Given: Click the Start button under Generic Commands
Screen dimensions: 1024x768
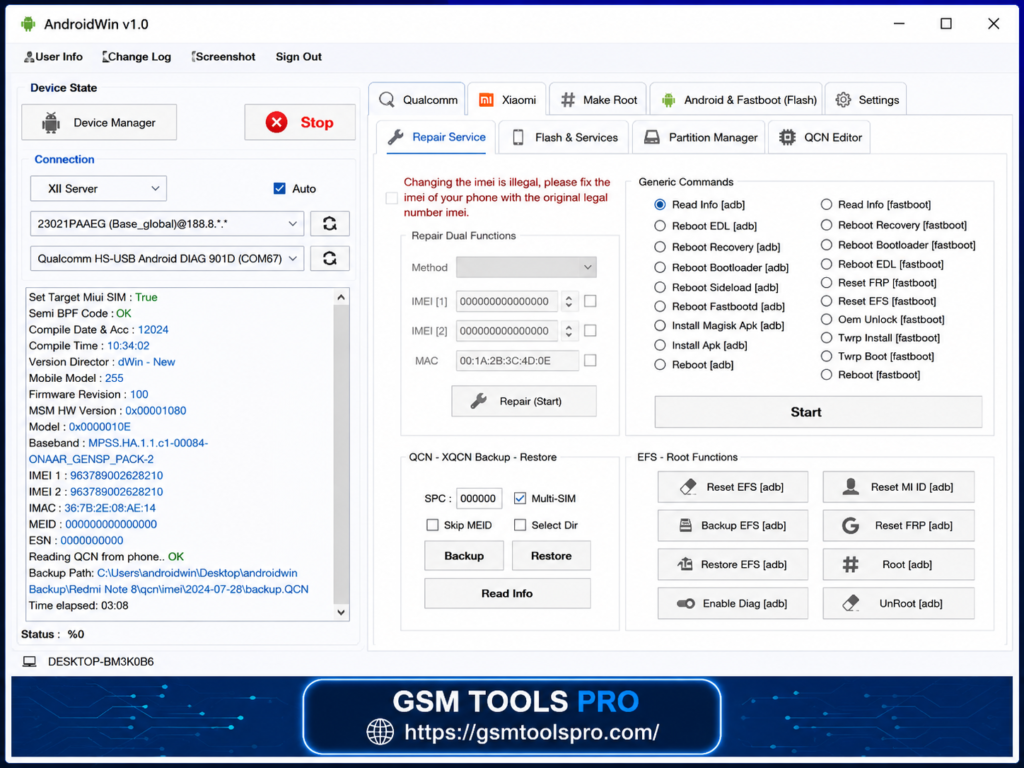Looking at the screenshot, I should click(x=818, y=412).
